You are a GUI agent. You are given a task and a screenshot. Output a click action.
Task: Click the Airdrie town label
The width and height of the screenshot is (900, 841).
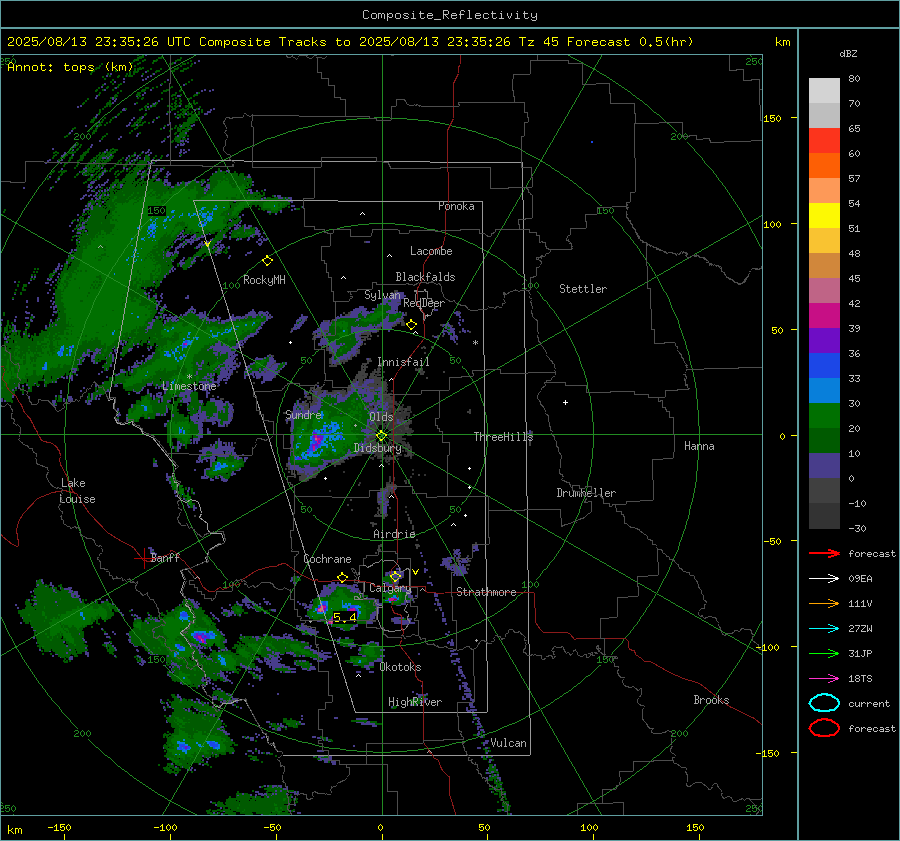394,534
